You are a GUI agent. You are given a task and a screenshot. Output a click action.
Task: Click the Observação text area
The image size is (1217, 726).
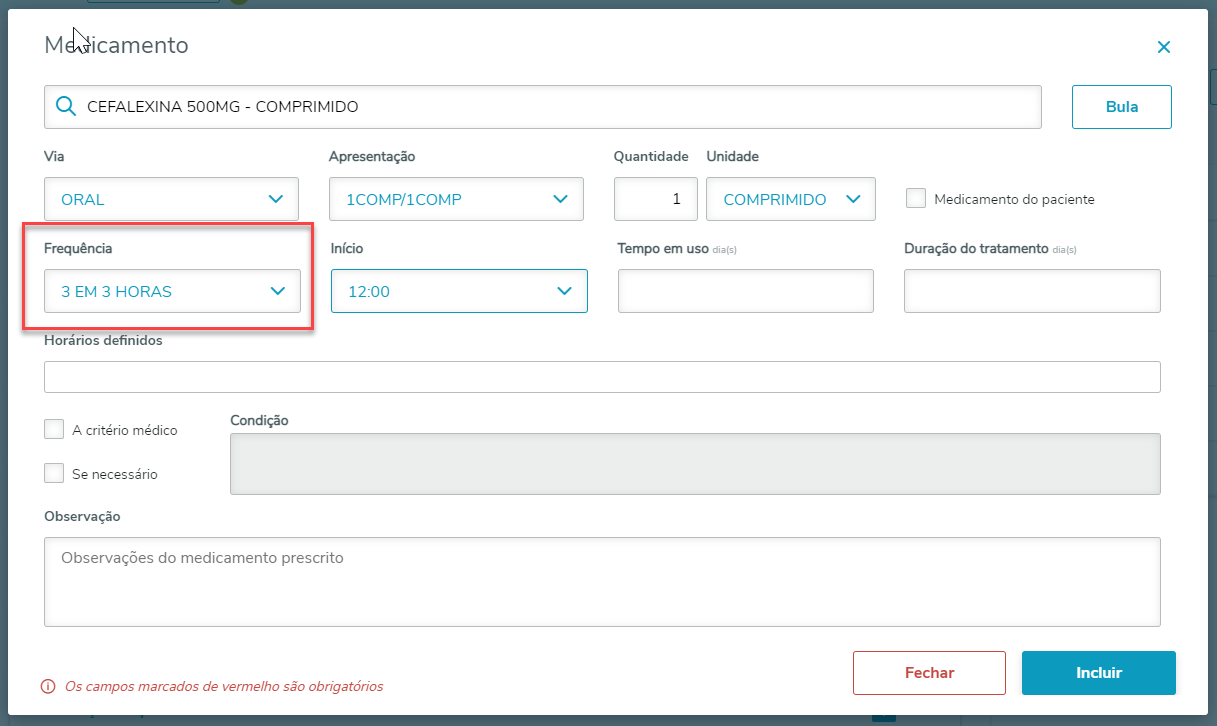click(x=602, y=582)
